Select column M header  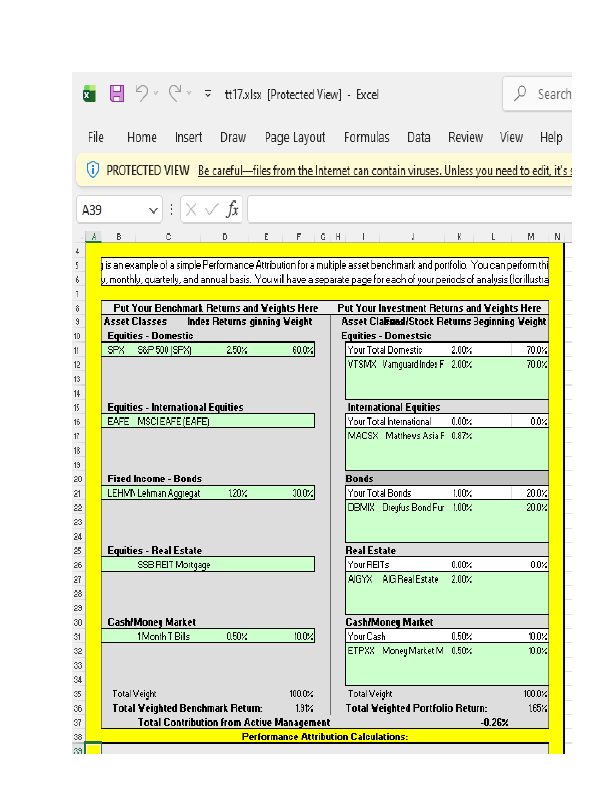point(531,236)
